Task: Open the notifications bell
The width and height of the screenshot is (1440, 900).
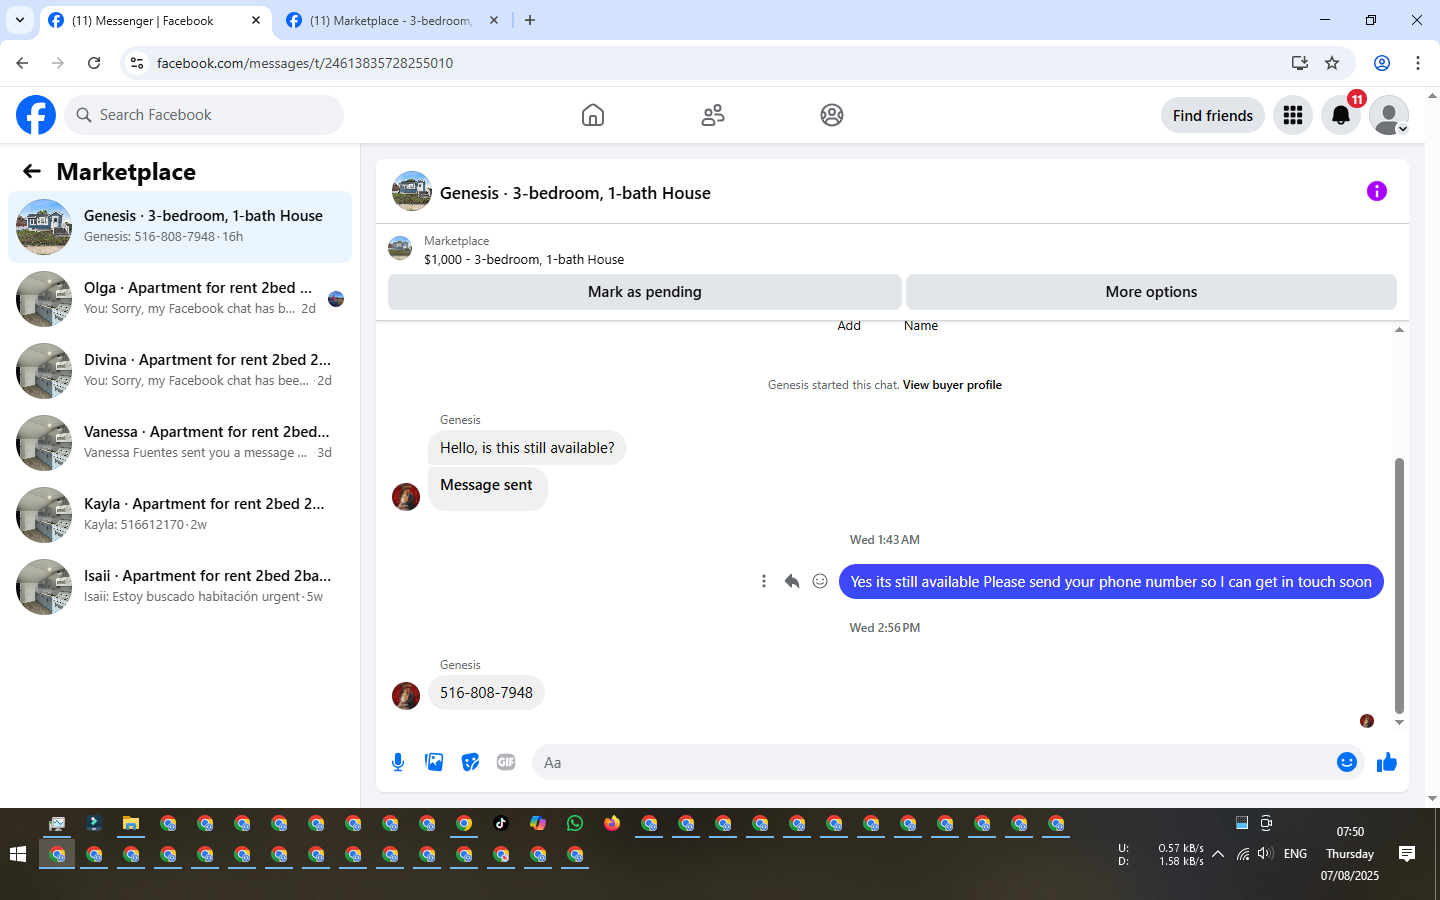Action: 1341,115
